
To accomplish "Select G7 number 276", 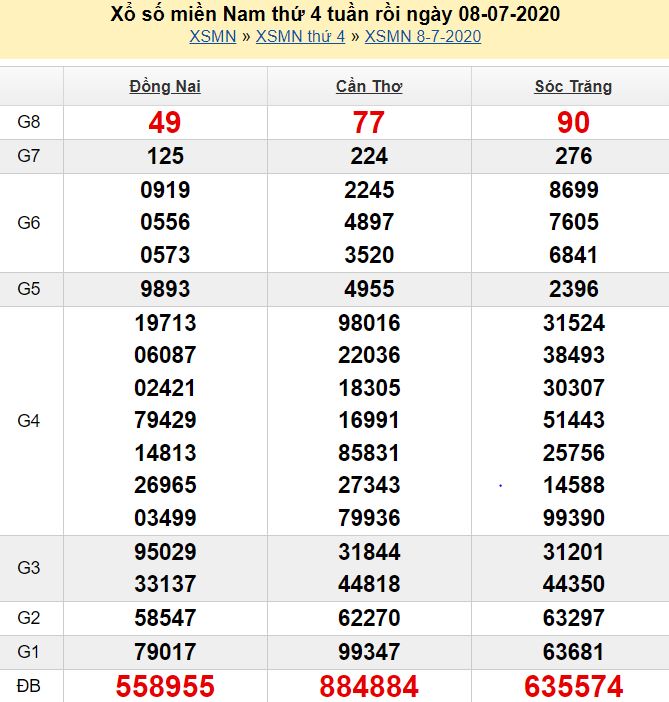I will click(574, 156).
